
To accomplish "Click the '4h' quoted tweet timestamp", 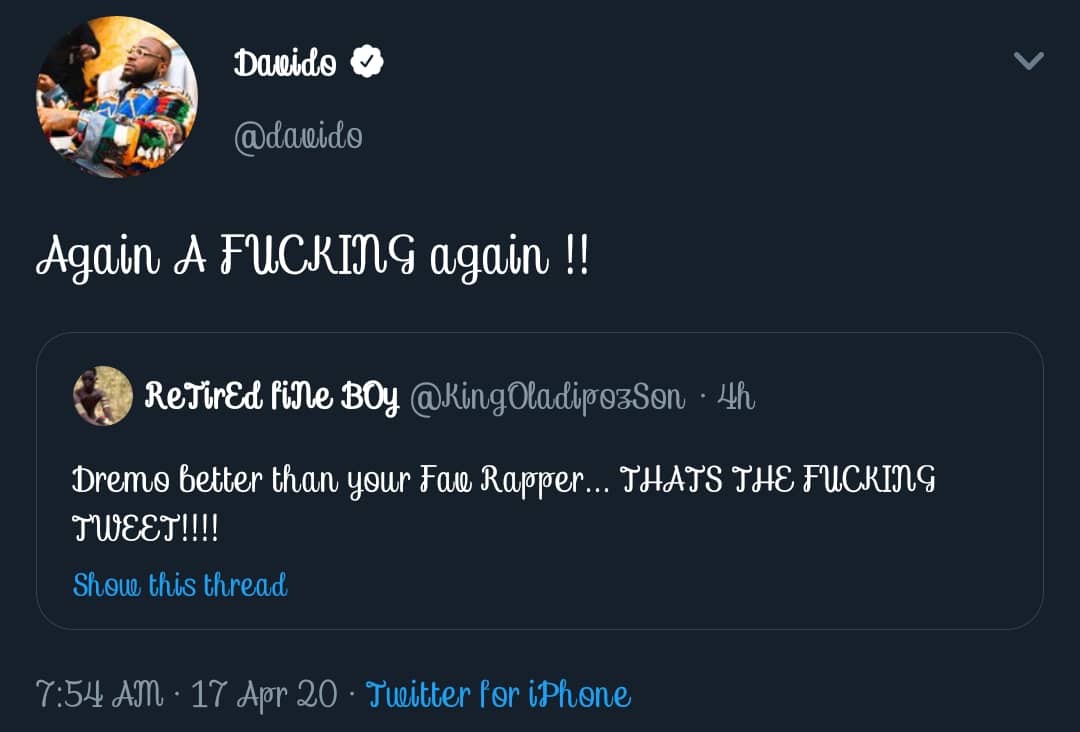I will (x=735, y=397).
